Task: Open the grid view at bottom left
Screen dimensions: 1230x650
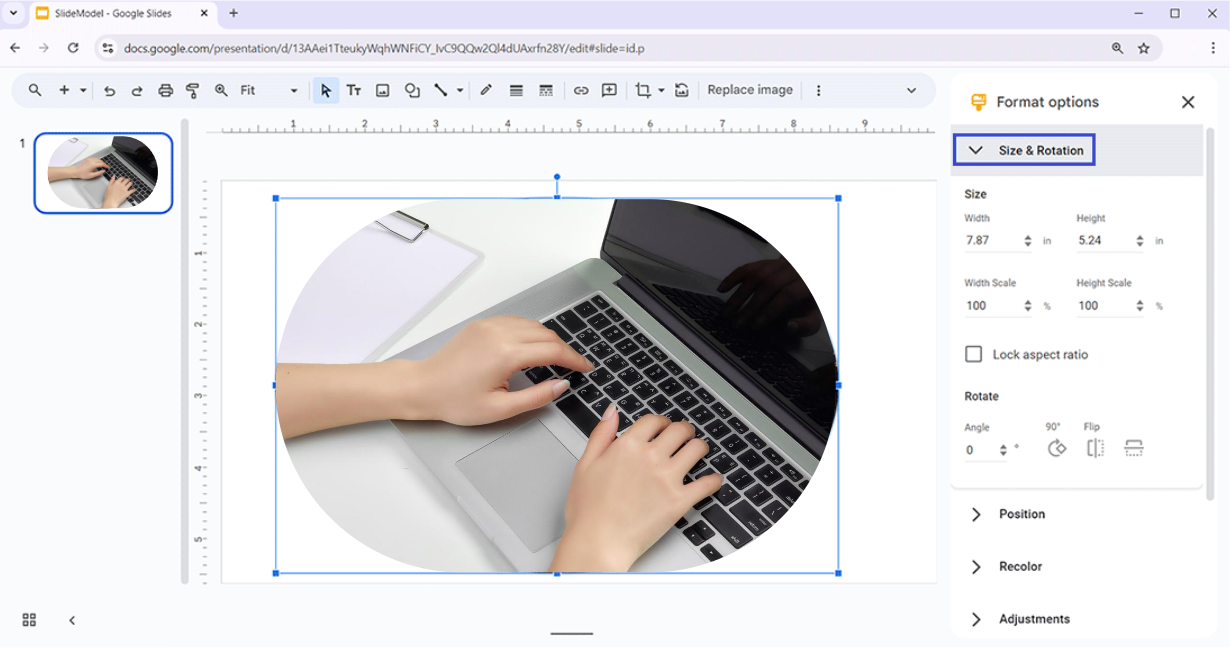Action: [29, 620]
